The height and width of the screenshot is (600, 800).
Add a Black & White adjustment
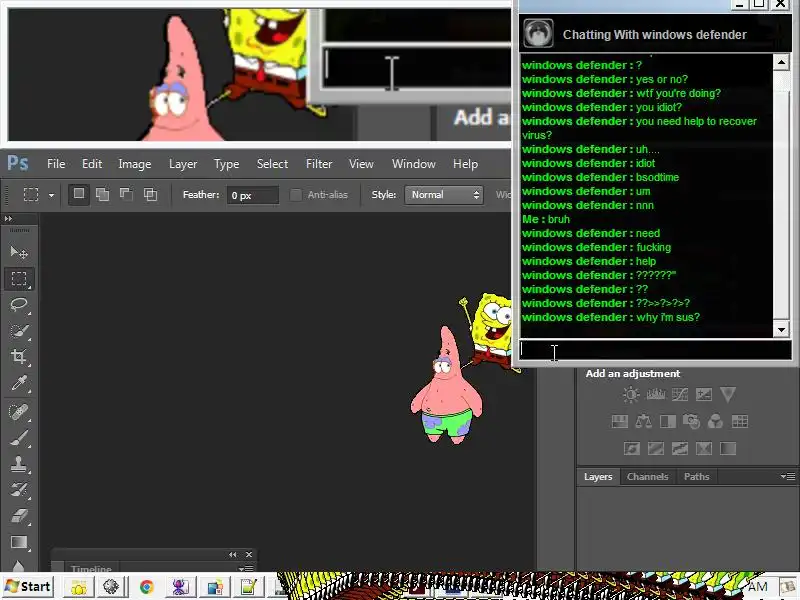[x=667, y=421]
